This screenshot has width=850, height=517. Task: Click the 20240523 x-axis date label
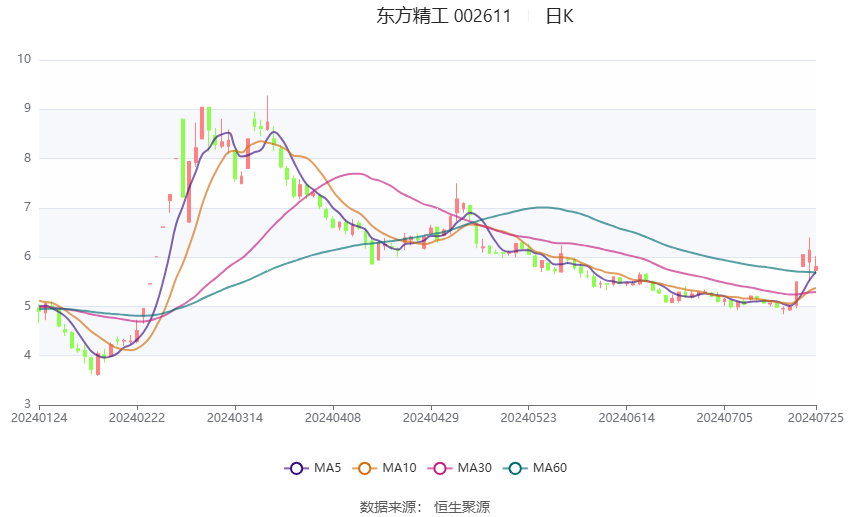[x=529, y=418]
